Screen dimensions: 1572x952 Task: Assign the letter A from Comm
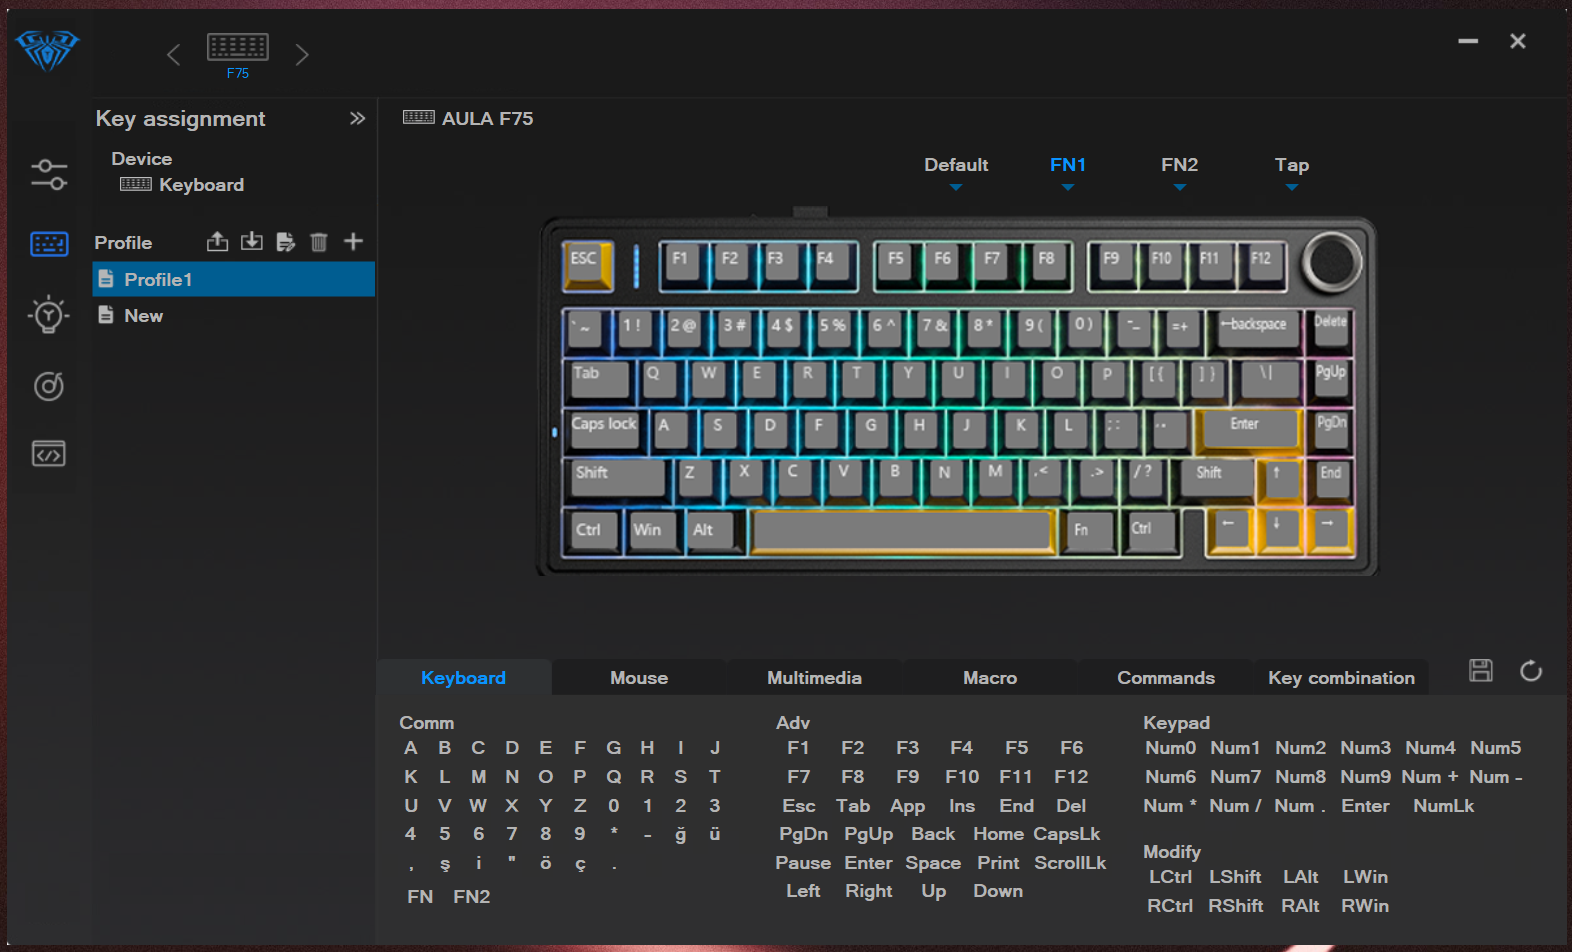pos(411,748)
